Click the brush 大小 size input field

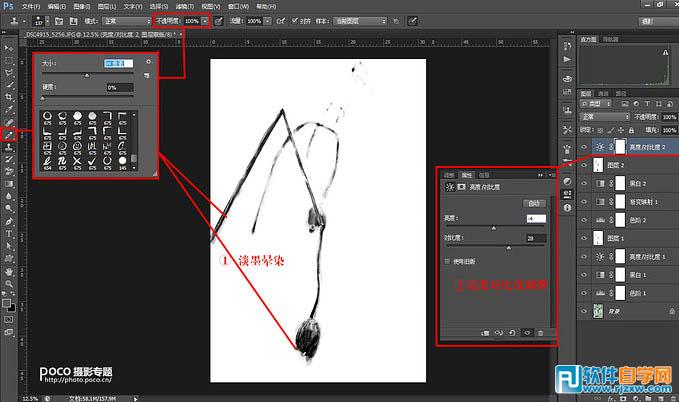point(119,63)
